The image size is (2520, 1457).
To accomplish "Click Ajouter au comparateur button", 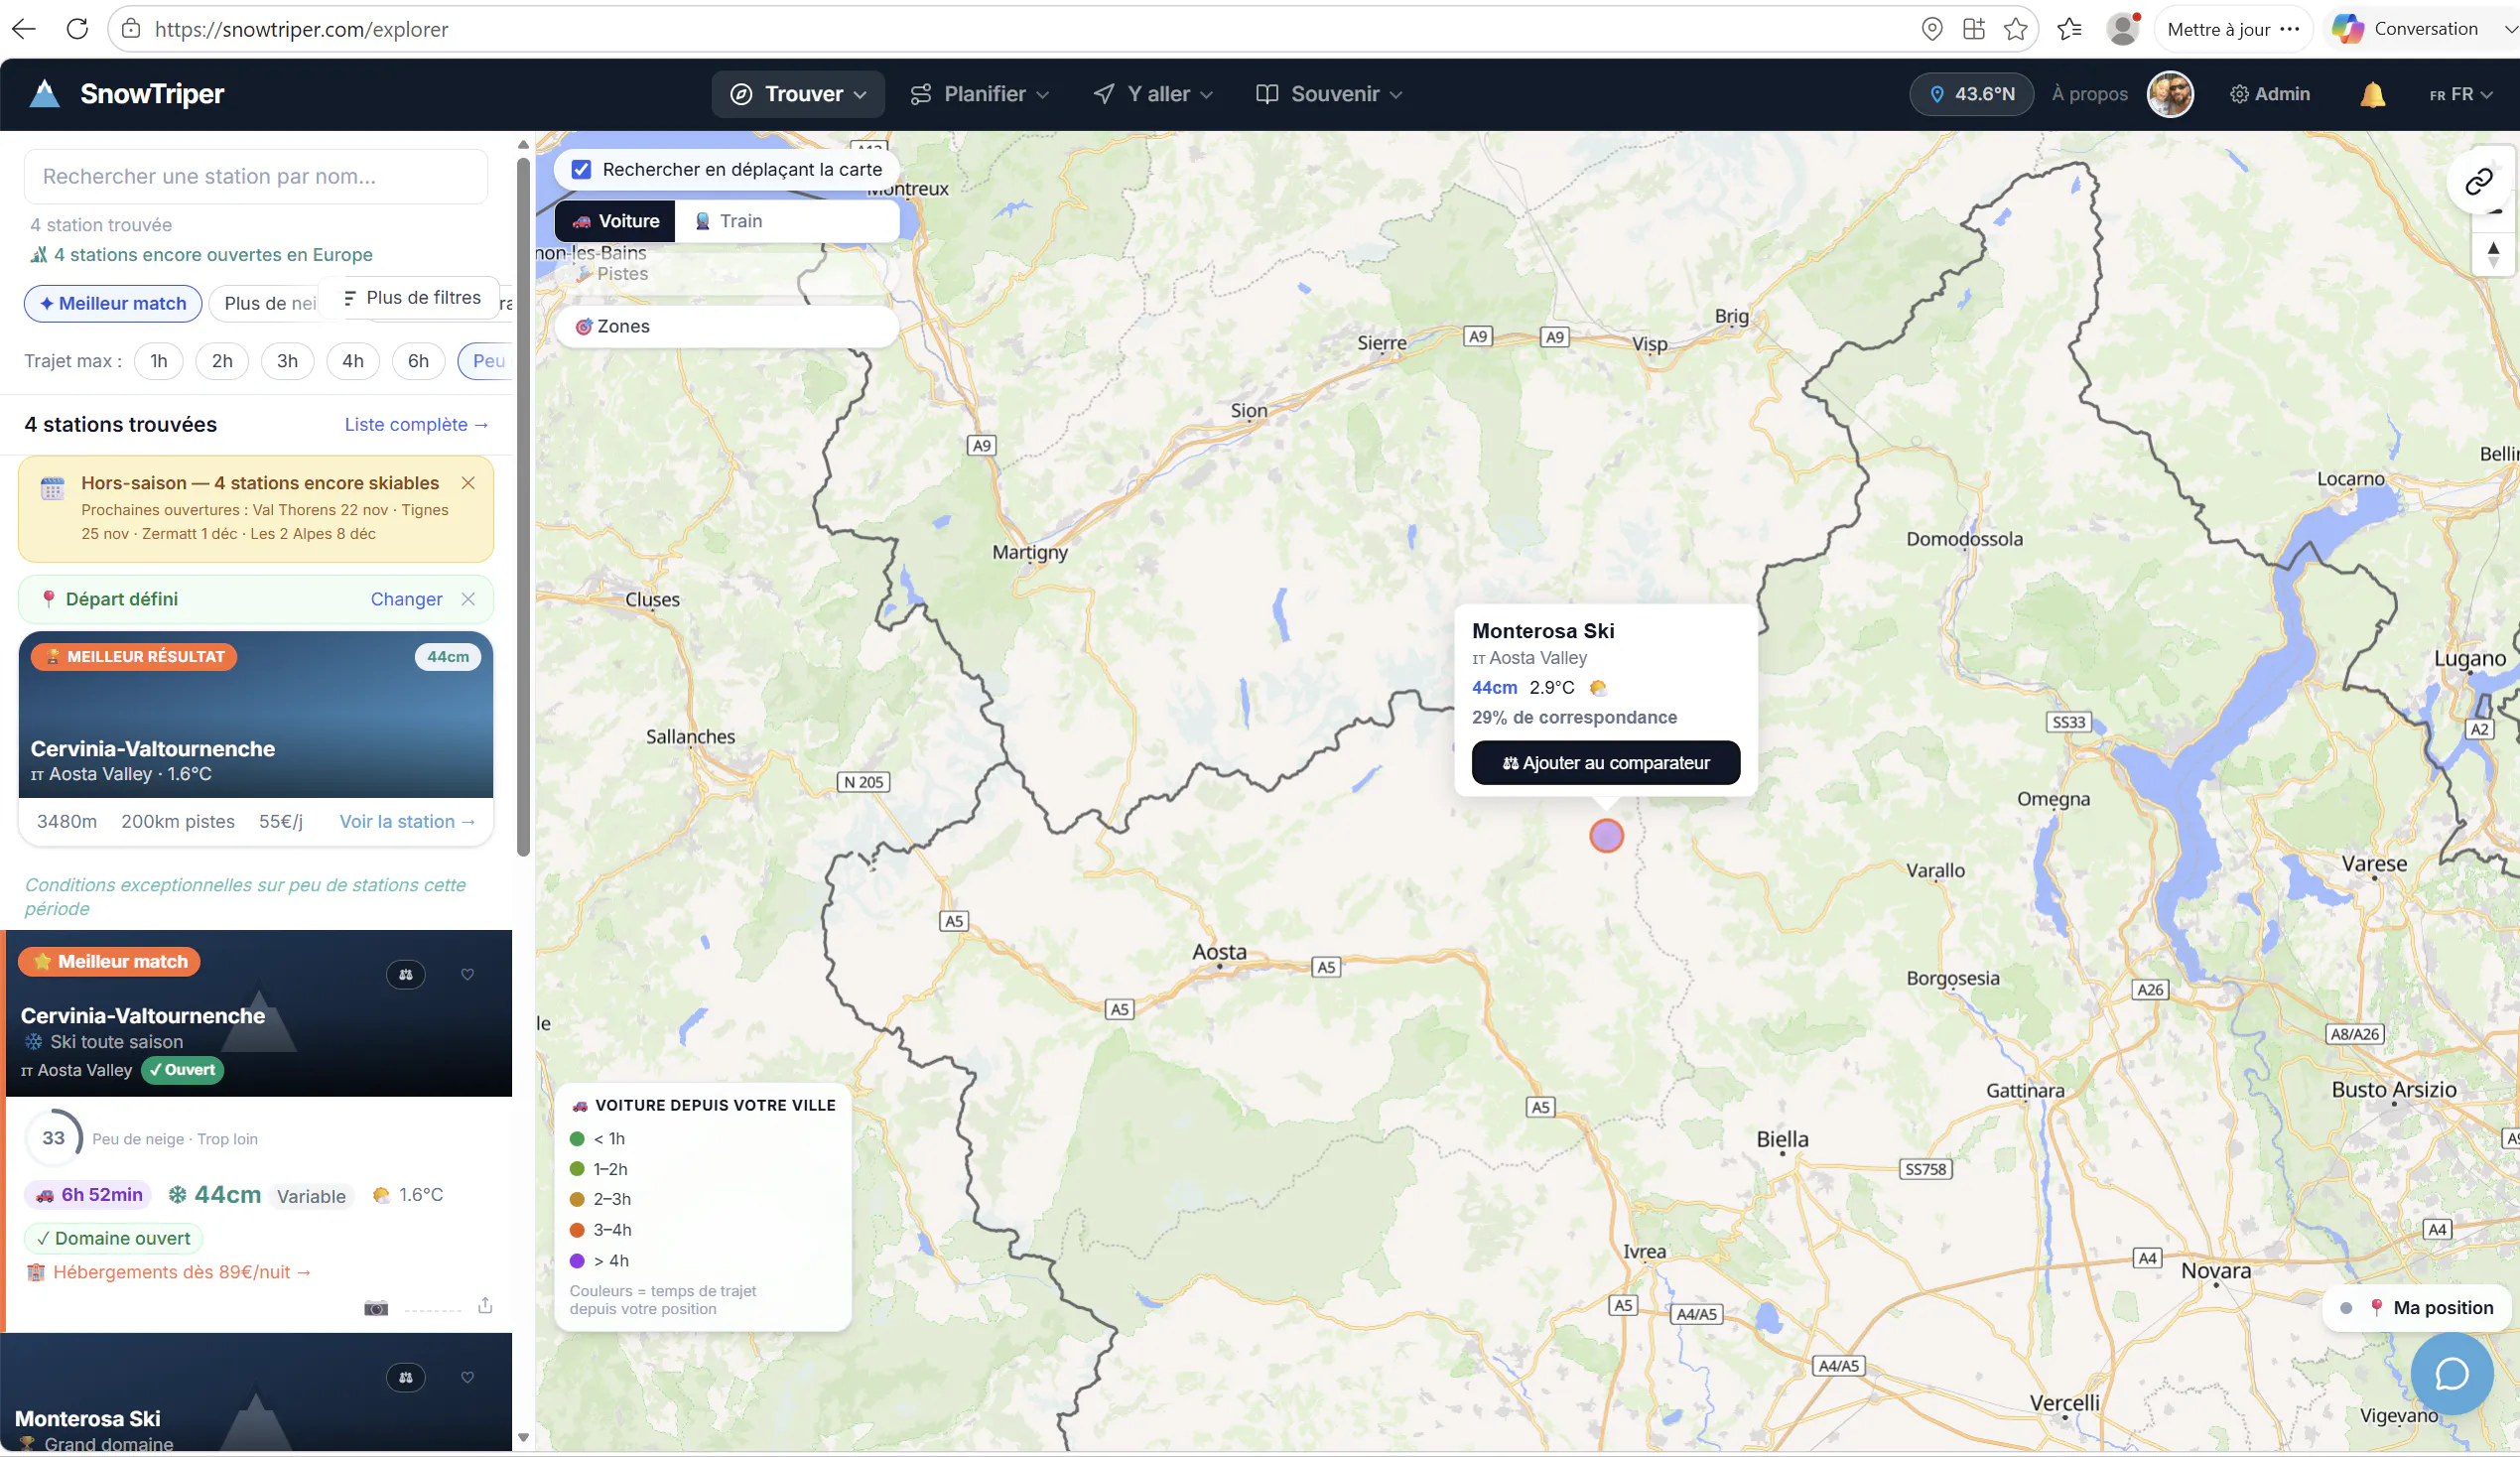I will (1605, 763).
